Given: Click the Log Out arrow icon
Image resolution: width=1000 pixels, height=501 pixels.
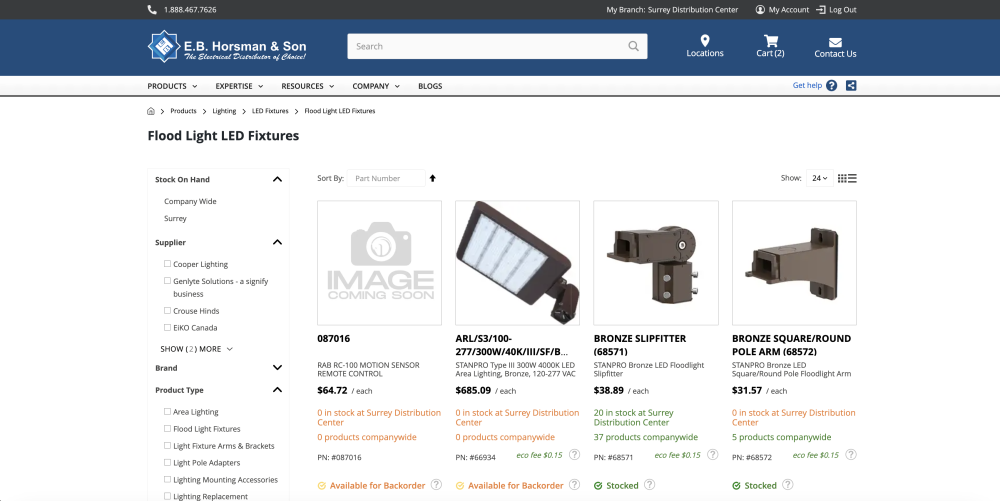Looking at the screenshot, I should tap(821, 10).
